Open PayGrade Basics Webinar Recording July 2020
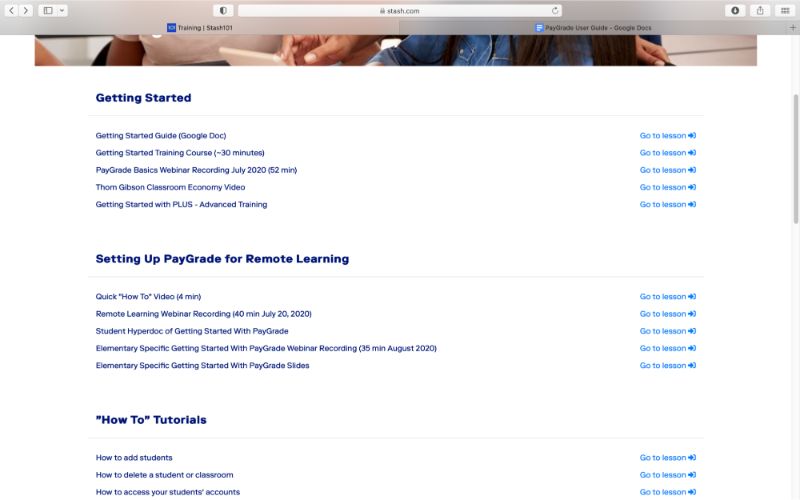This screenshot has height=500, width=800. pyautogui.click(x=196, y=170)
